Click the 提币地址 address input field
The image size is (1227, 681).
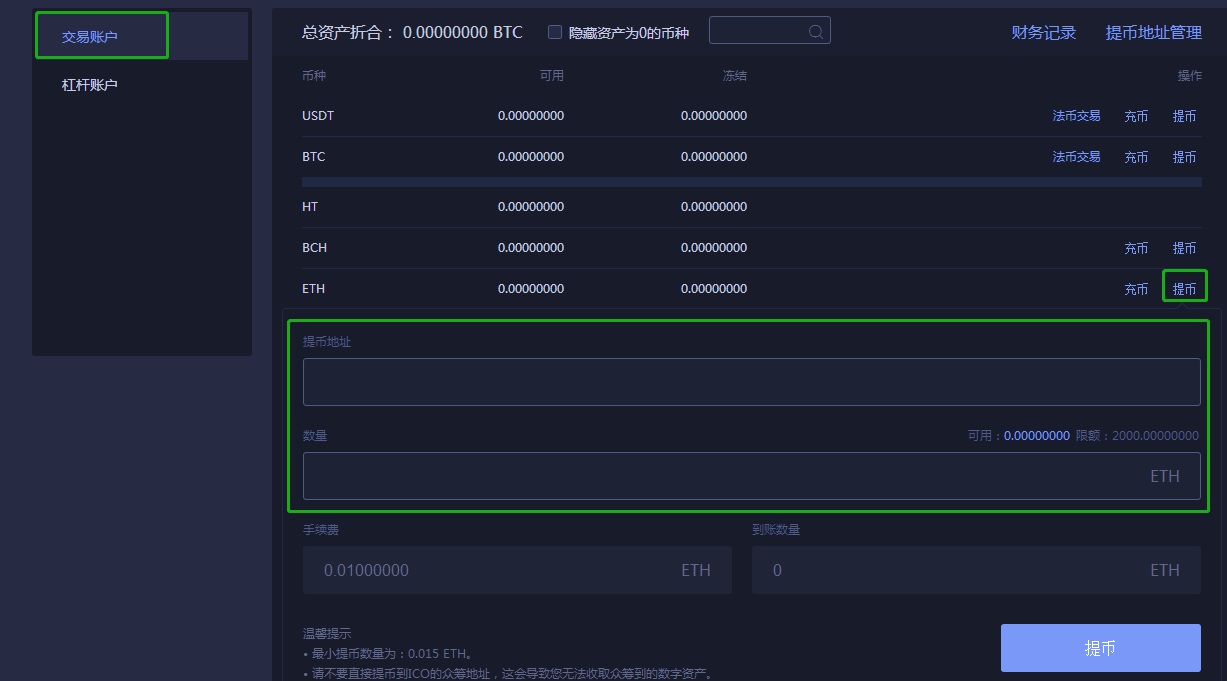[x=751, y=381]
